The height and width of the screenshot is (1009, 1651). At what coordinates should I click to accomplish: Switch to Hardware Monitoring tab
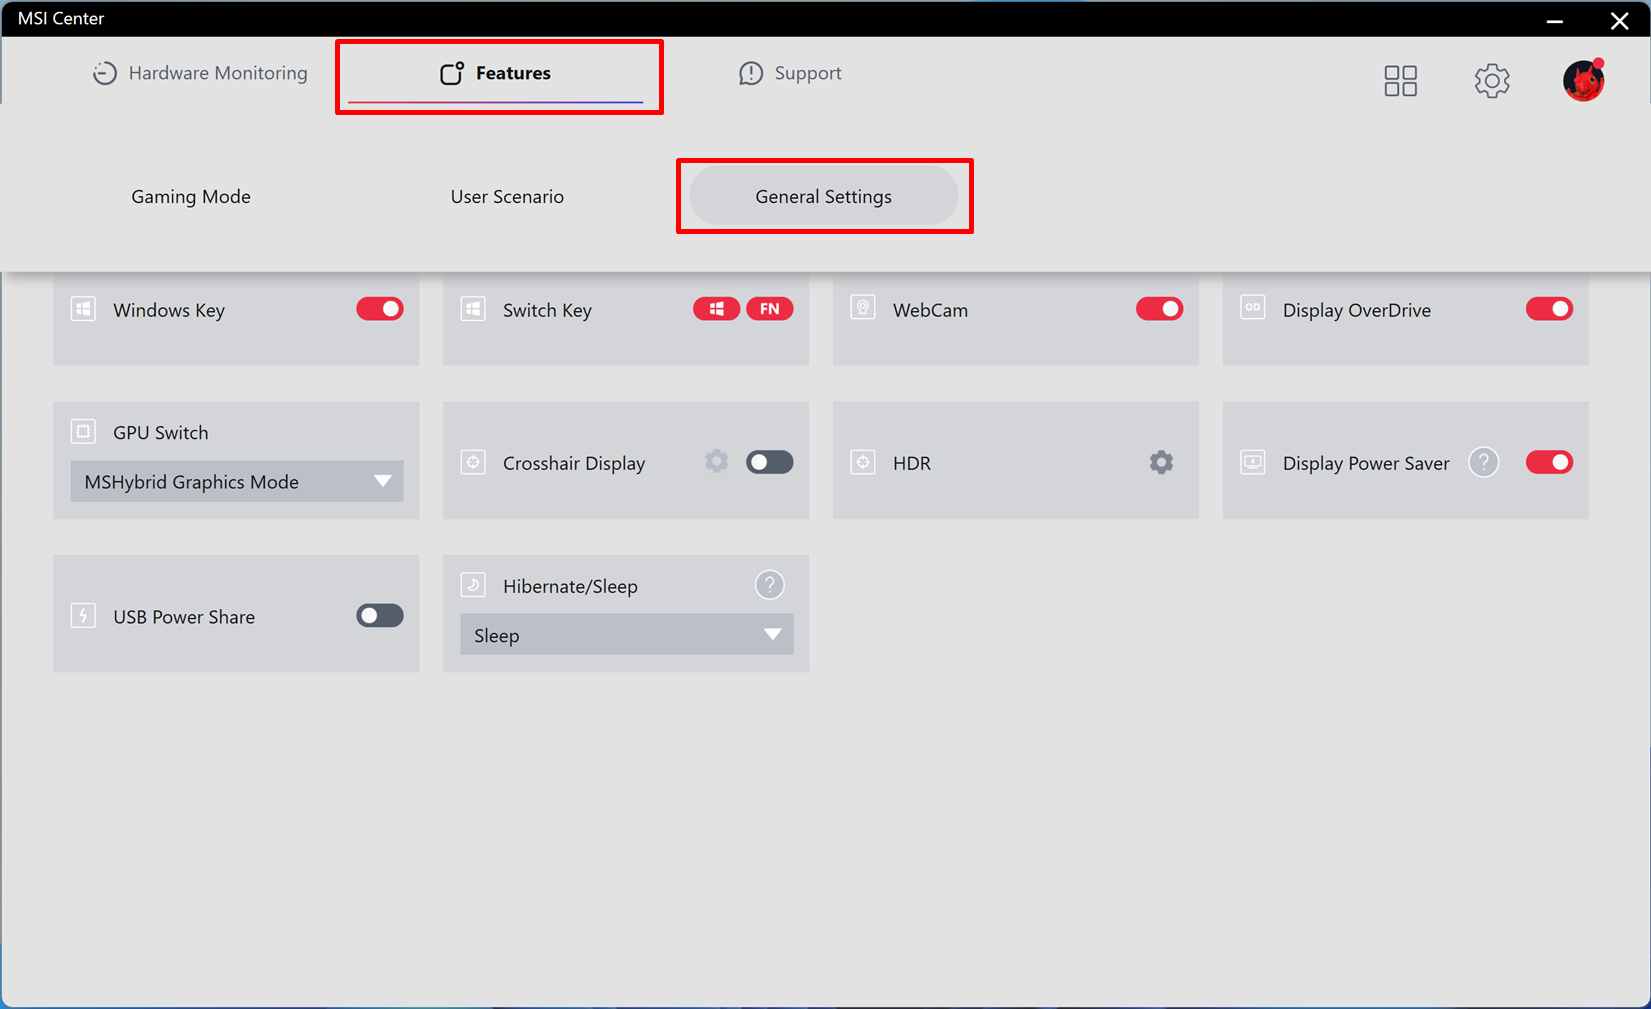point(200,73)
